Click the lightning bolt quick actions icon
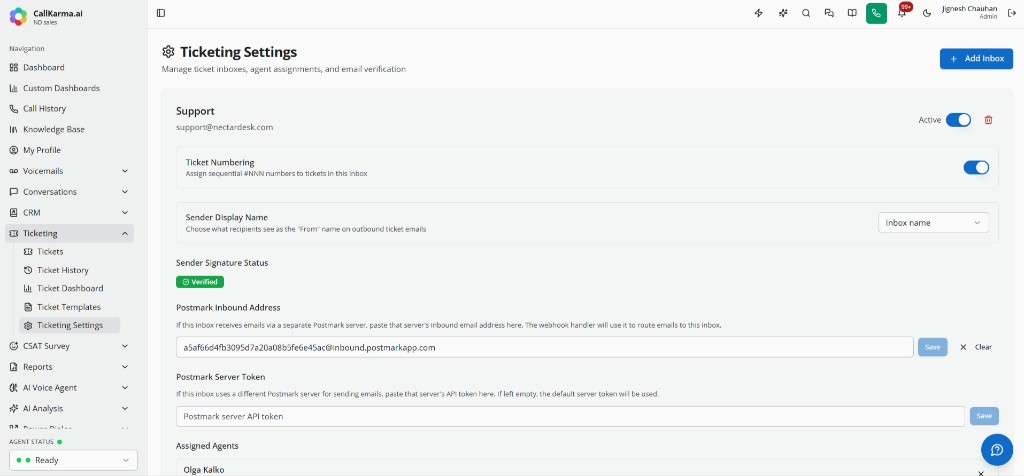This screenshot has height=476, width=1024. 759,13
